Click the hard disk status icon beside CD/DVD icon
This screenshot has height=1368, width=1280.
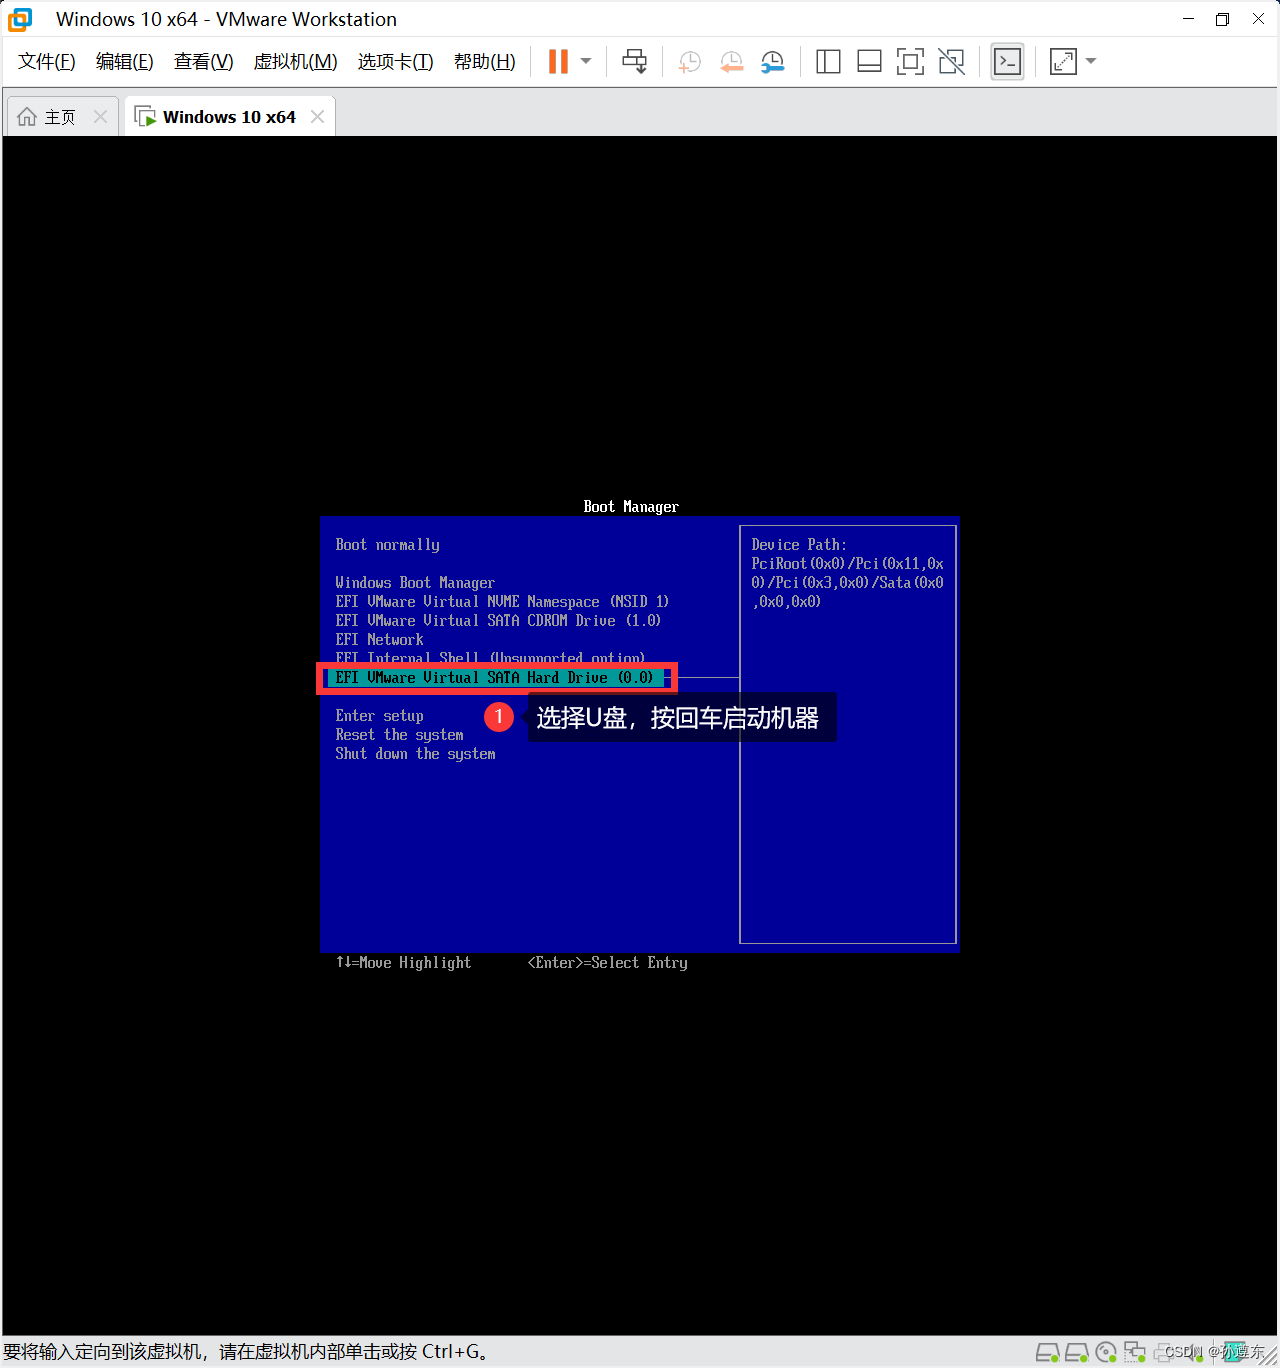tap(1076, 1352)
